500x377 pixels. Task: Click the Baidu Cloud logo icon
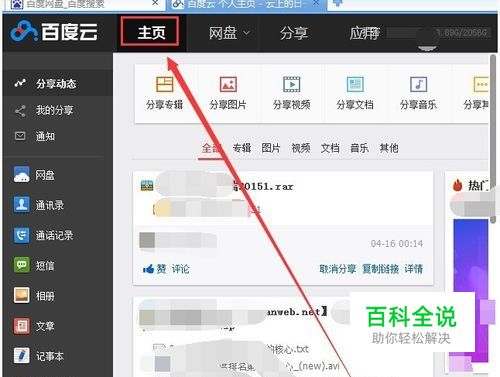point(23,32)
